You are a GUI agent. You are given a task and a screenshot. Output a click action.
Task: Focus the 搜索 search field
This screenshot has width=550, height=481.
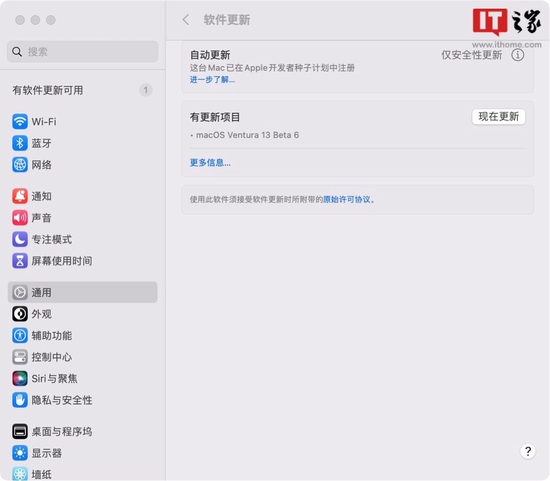click(82, 52)
